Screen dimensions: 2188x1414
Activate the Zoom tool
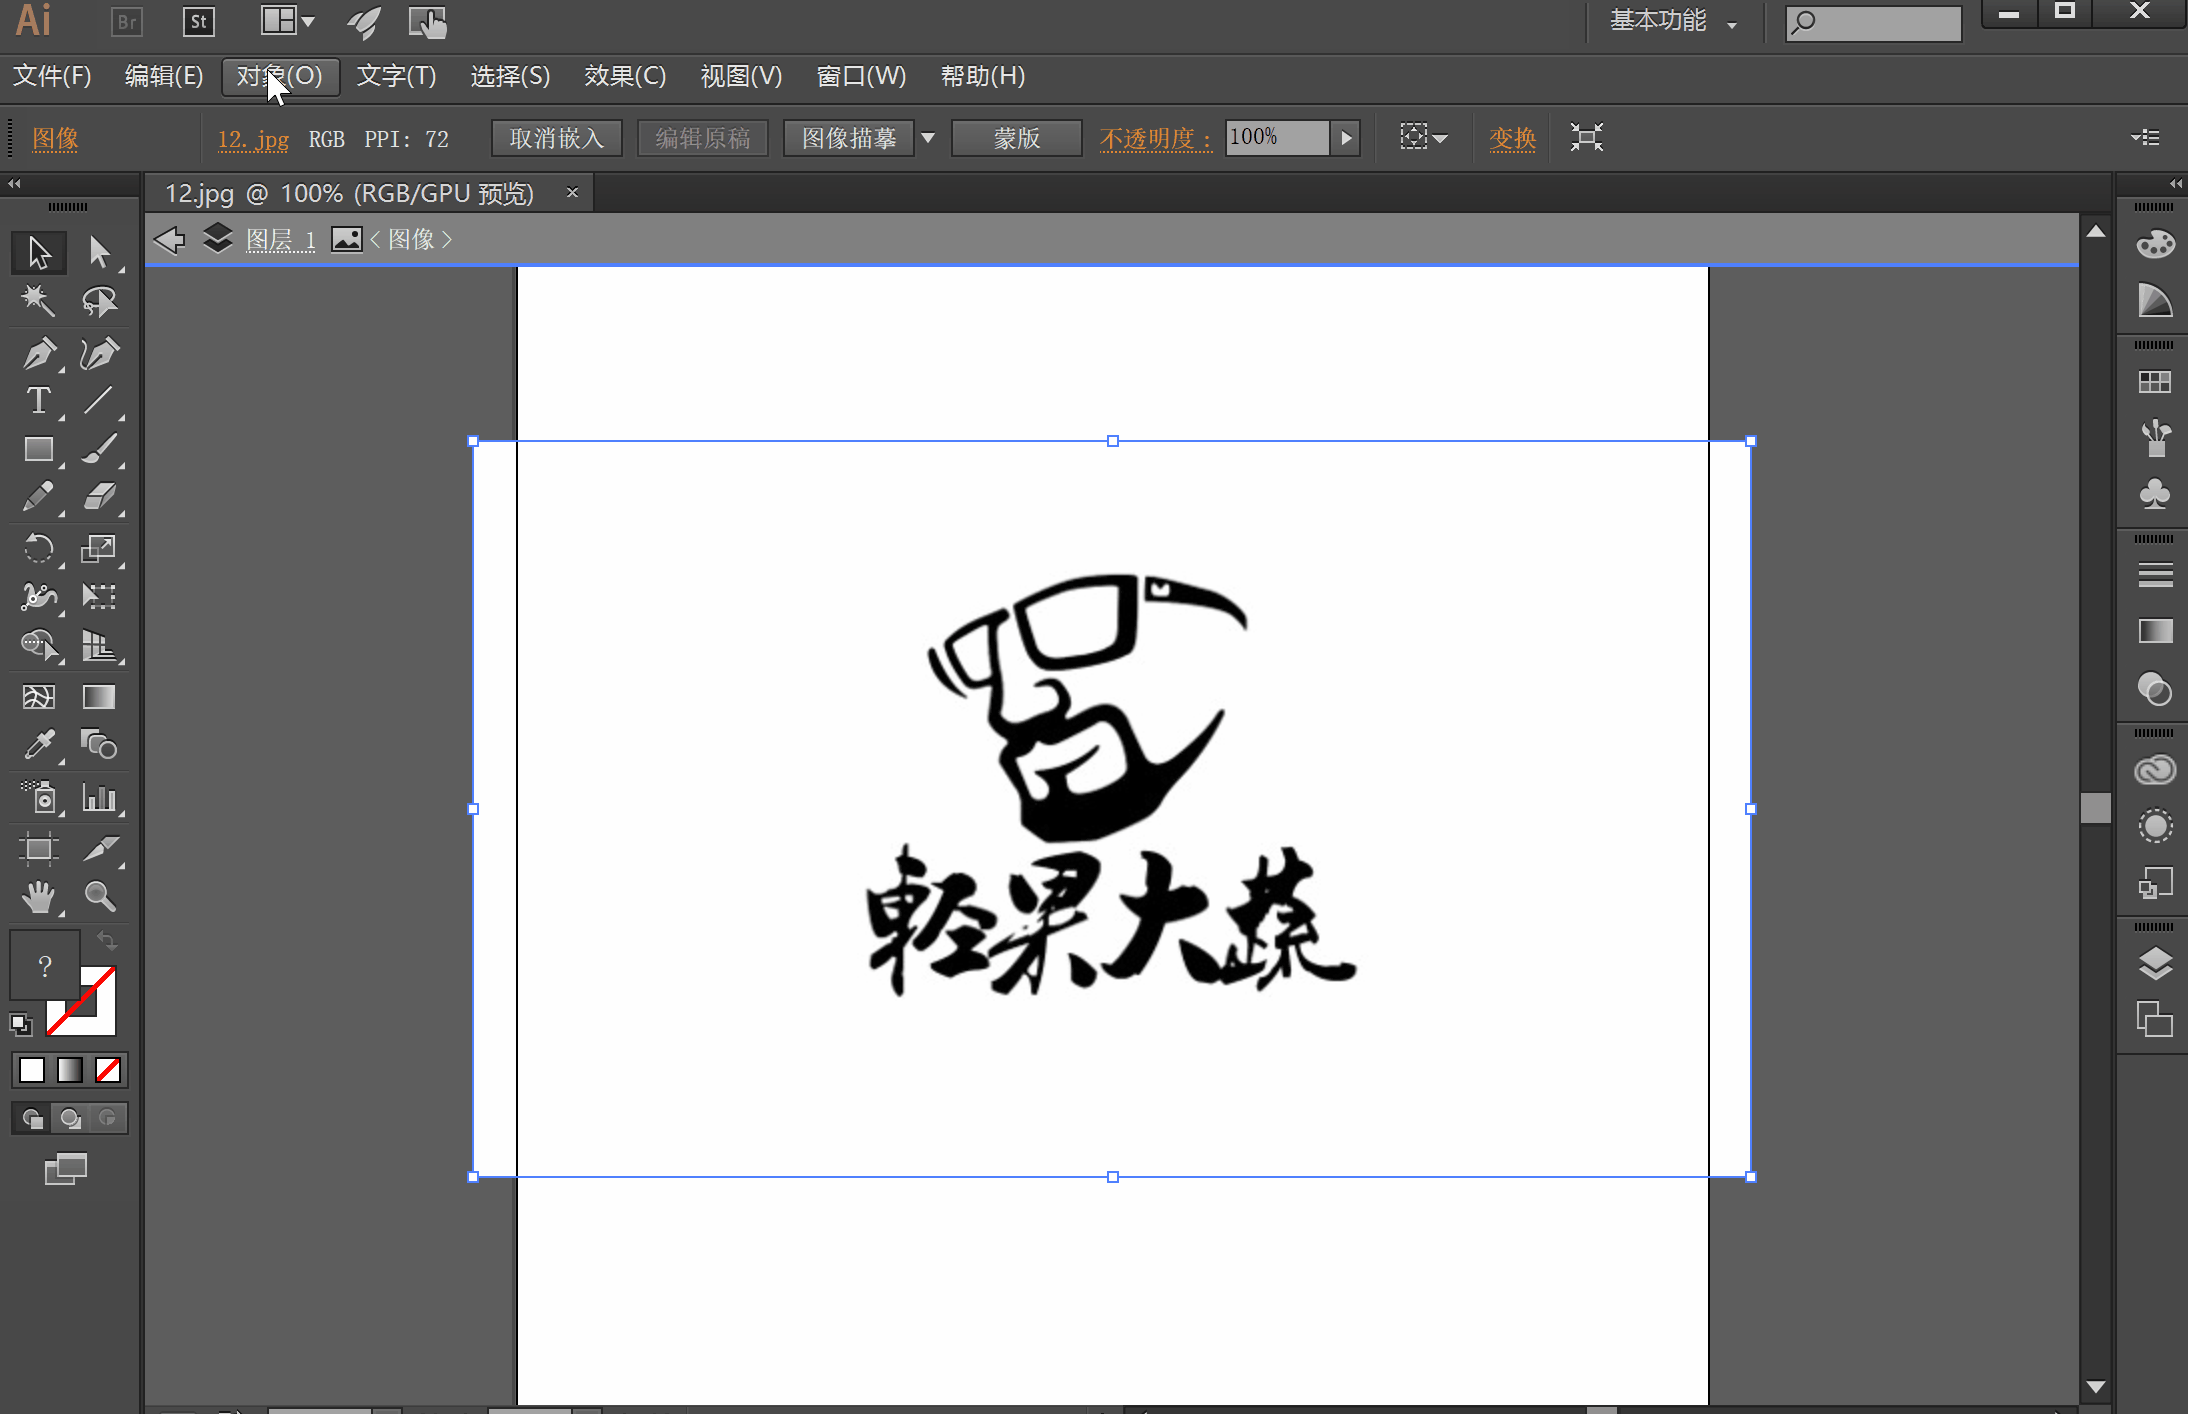(x=99, y=897)
